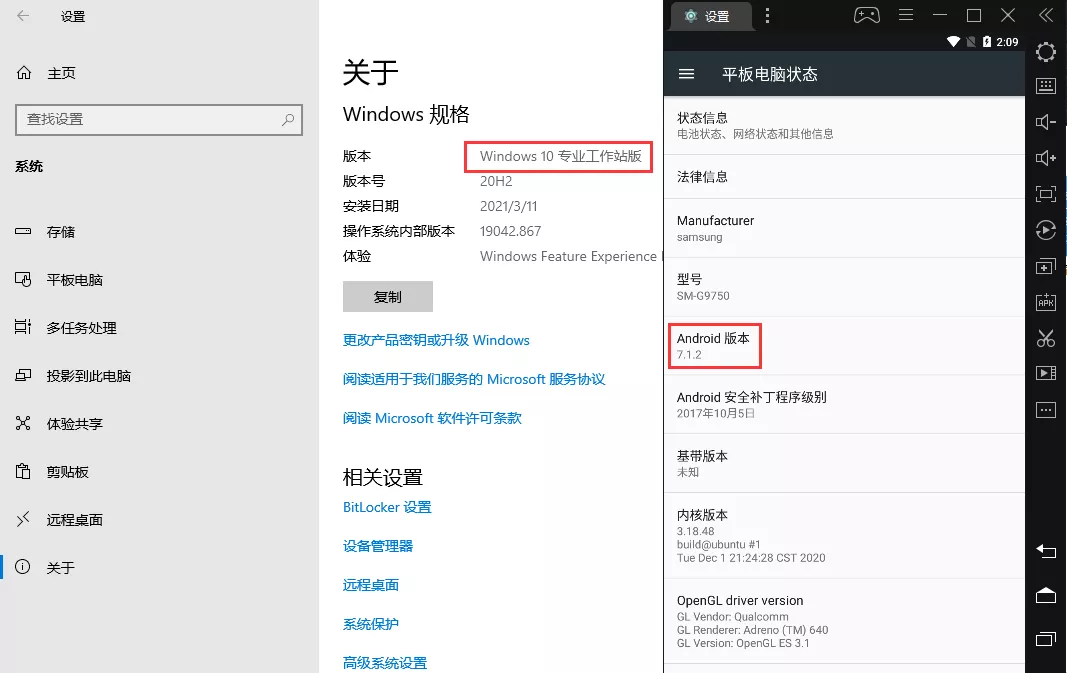Image resolution: width=1067 pixels, height=673 pixels.
Task: Toggle emulator fullscreen mode
Action: click(1046, 194)
